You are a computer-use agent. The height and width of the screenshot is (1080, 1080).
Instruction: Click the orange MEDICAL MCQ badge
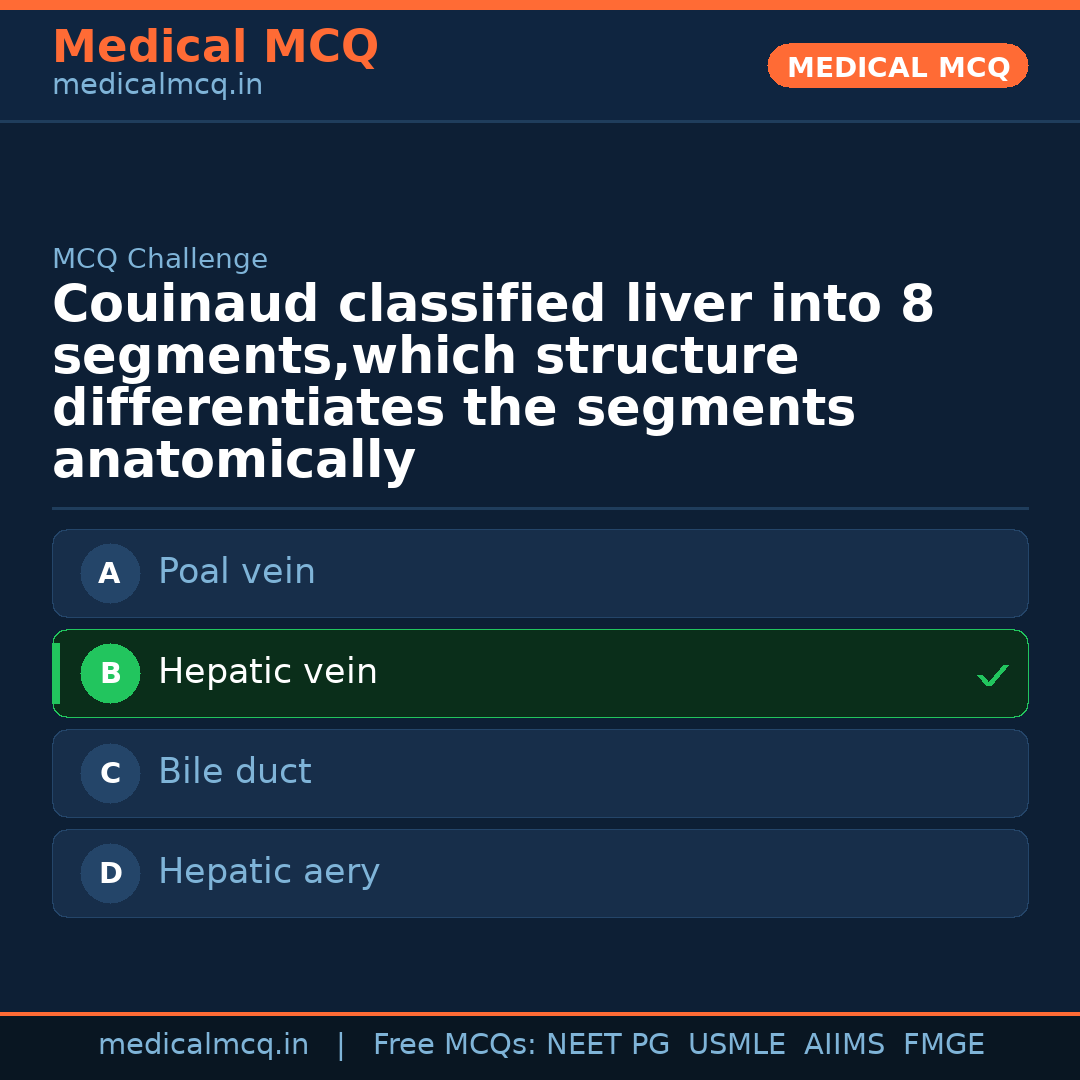point(897,67)
